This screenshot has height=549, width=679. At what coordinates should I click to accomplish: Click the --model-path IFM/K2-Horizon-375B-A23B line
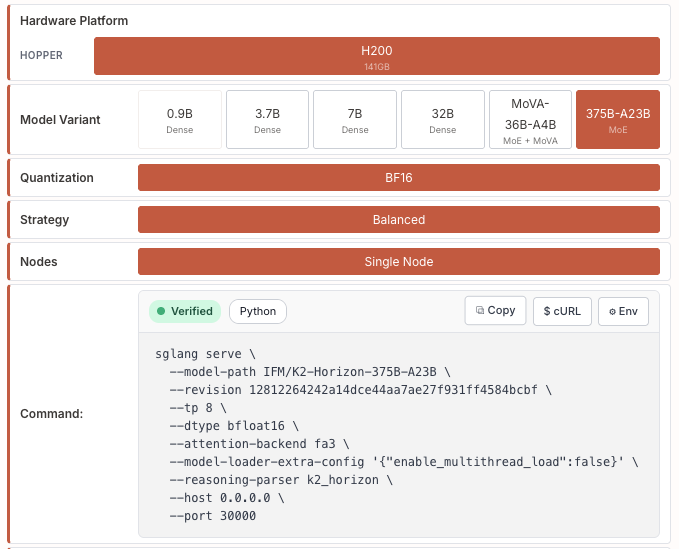coord(310,372)
